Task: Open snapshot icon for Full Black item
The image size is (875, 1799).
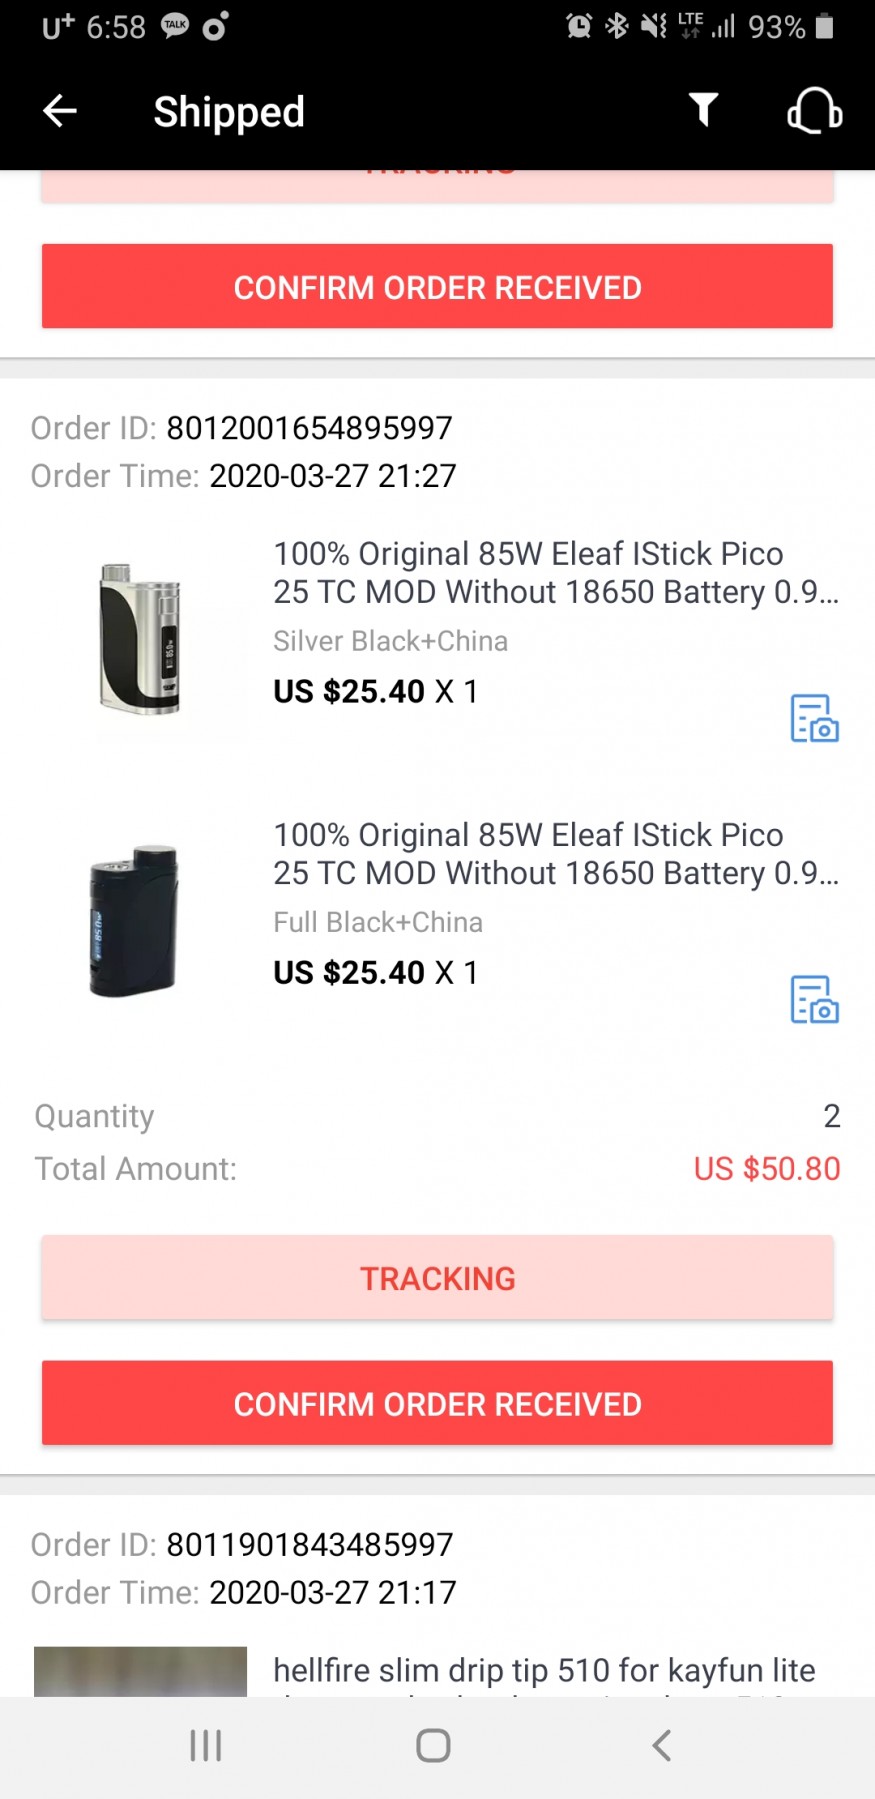Action: pyautogui.click(x=814, y=999)
